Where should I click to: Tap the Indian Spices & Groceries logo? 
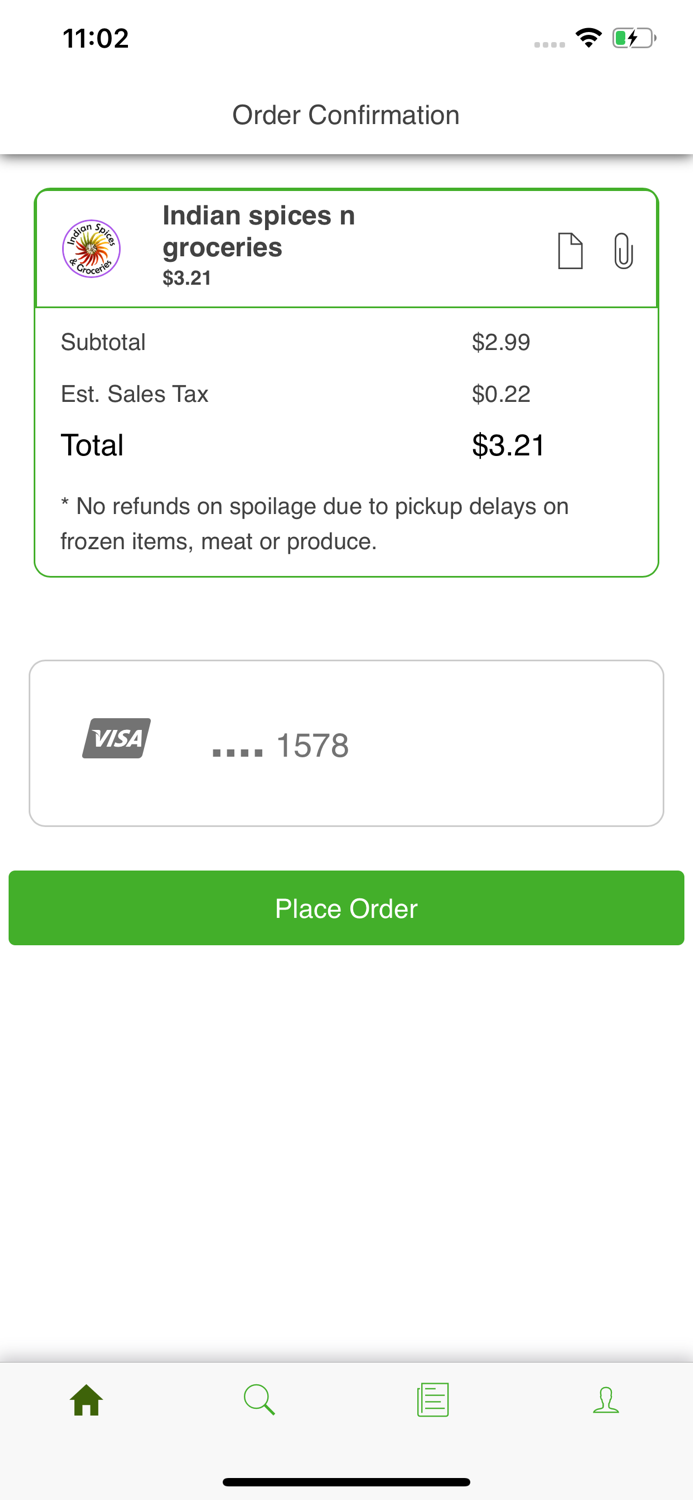pyautogui.click(x=92, y=249)
